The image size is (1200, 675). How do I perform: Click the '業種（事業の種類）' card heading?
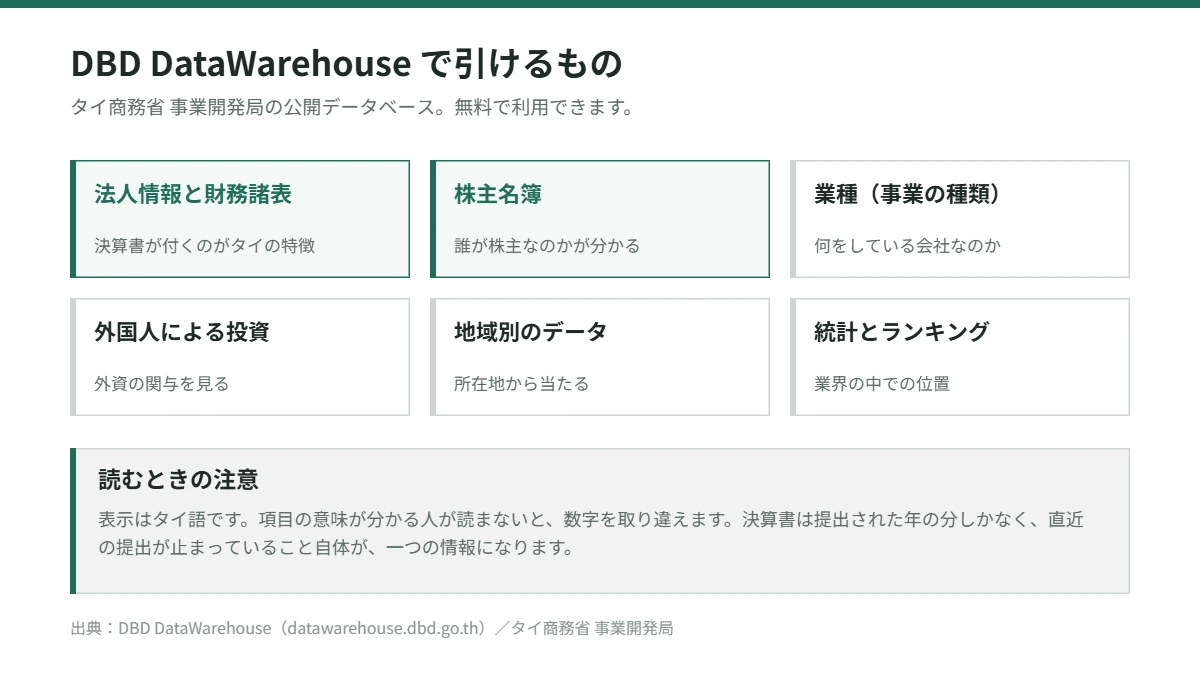pyautogui.click(x=908, y=194)
